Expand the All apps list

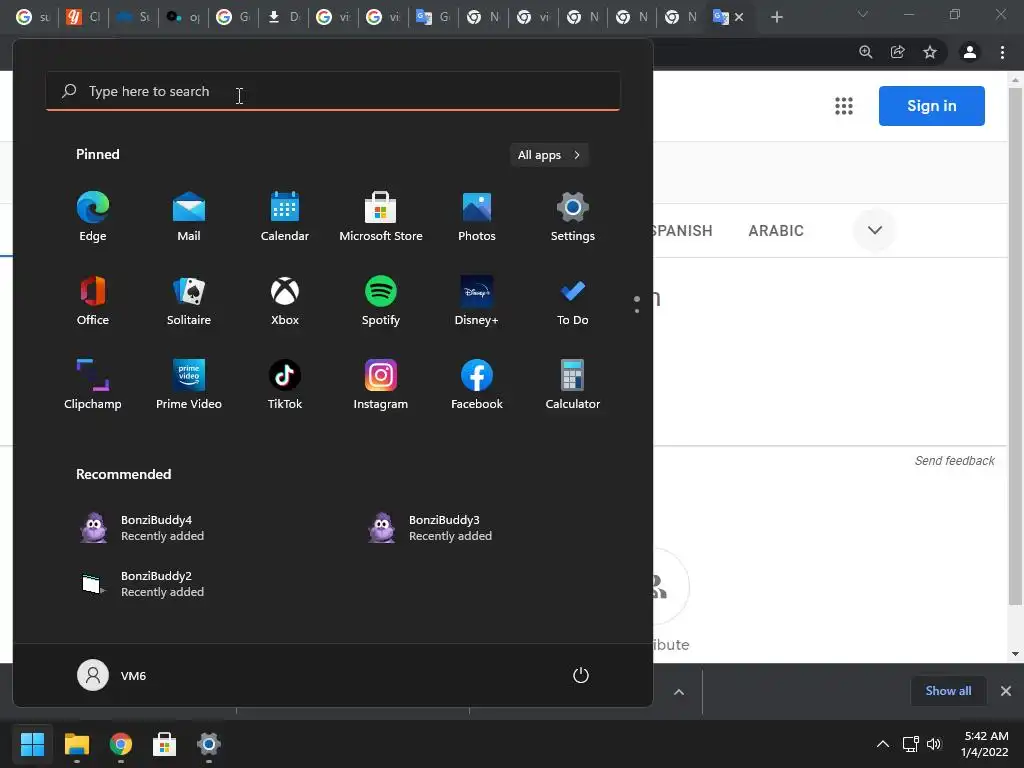click(549, 155)
